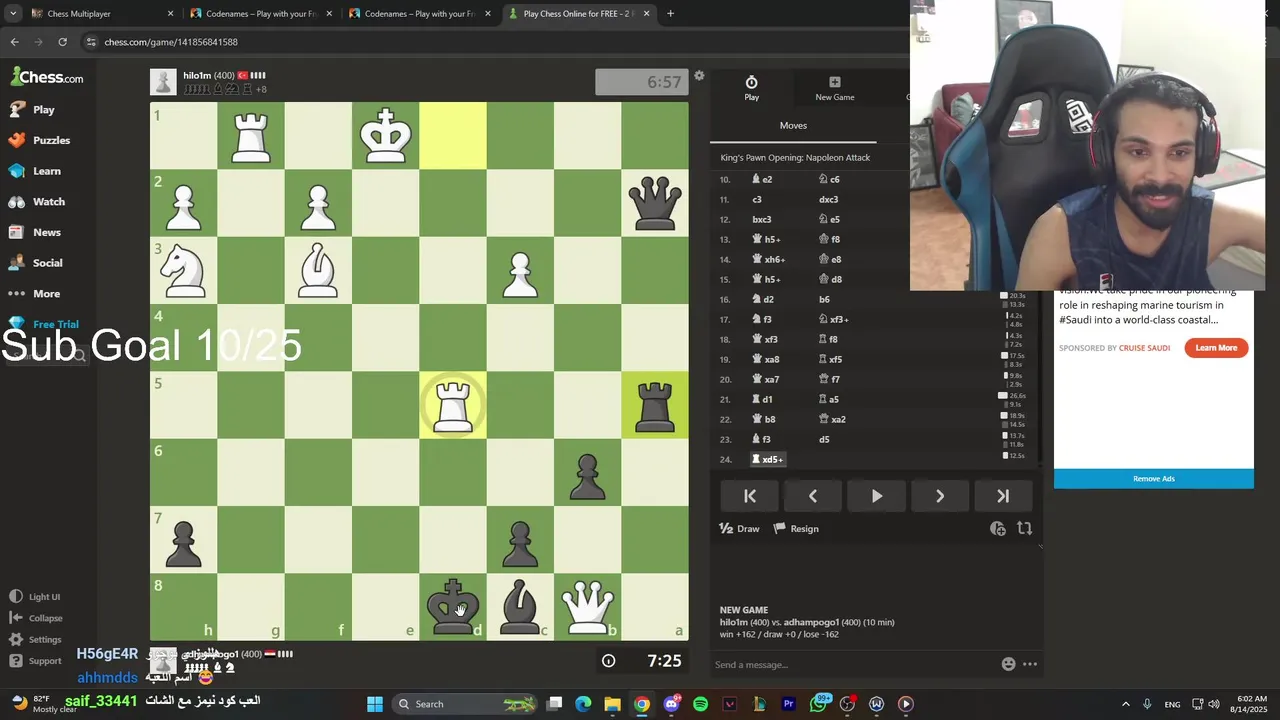Open the Social section

36,263
